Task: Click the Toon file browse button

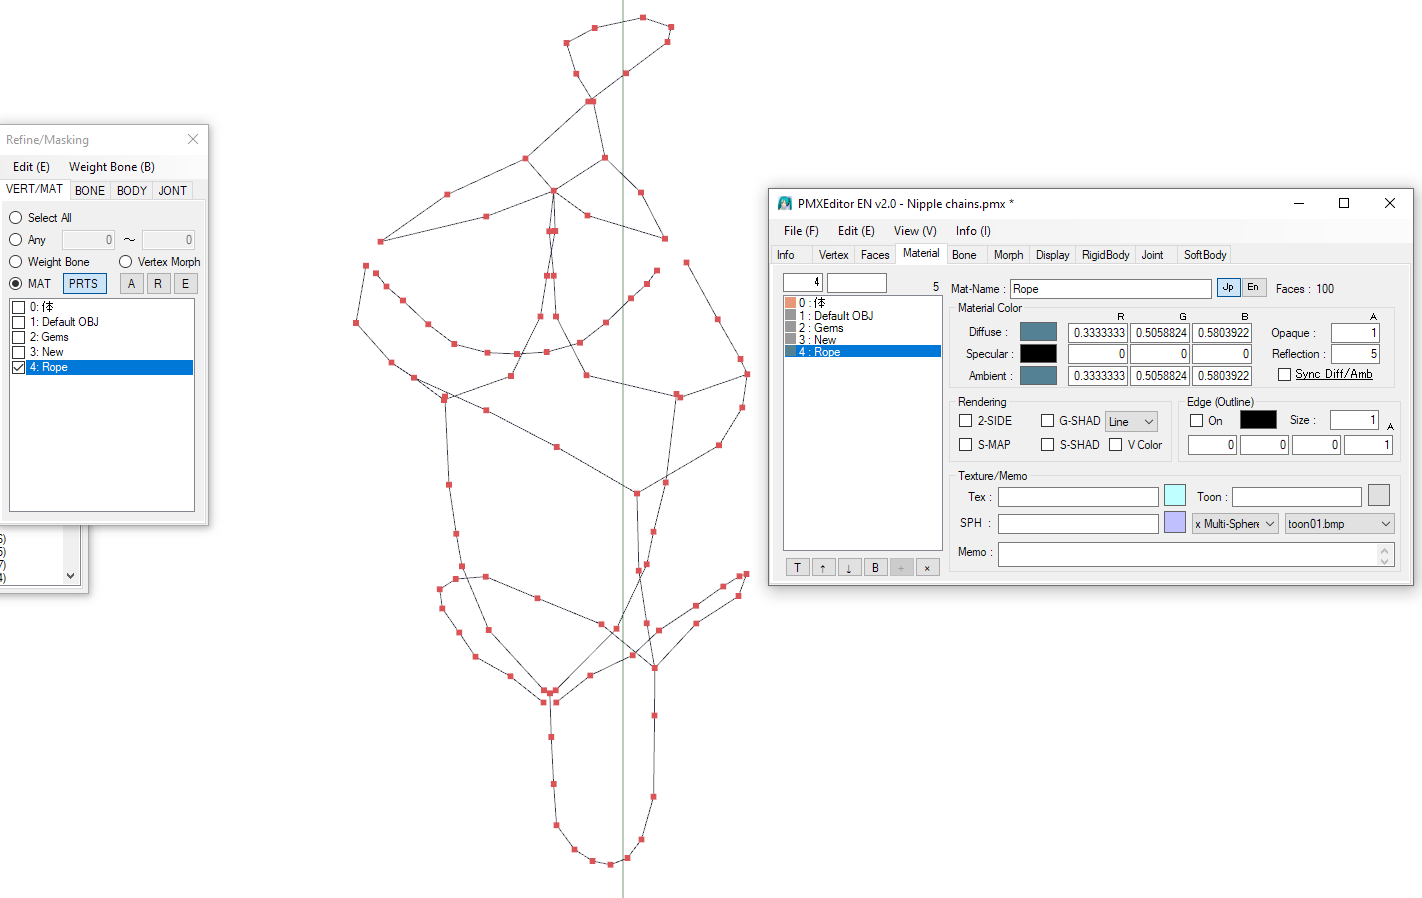Action: click(x=1379, y=496)
